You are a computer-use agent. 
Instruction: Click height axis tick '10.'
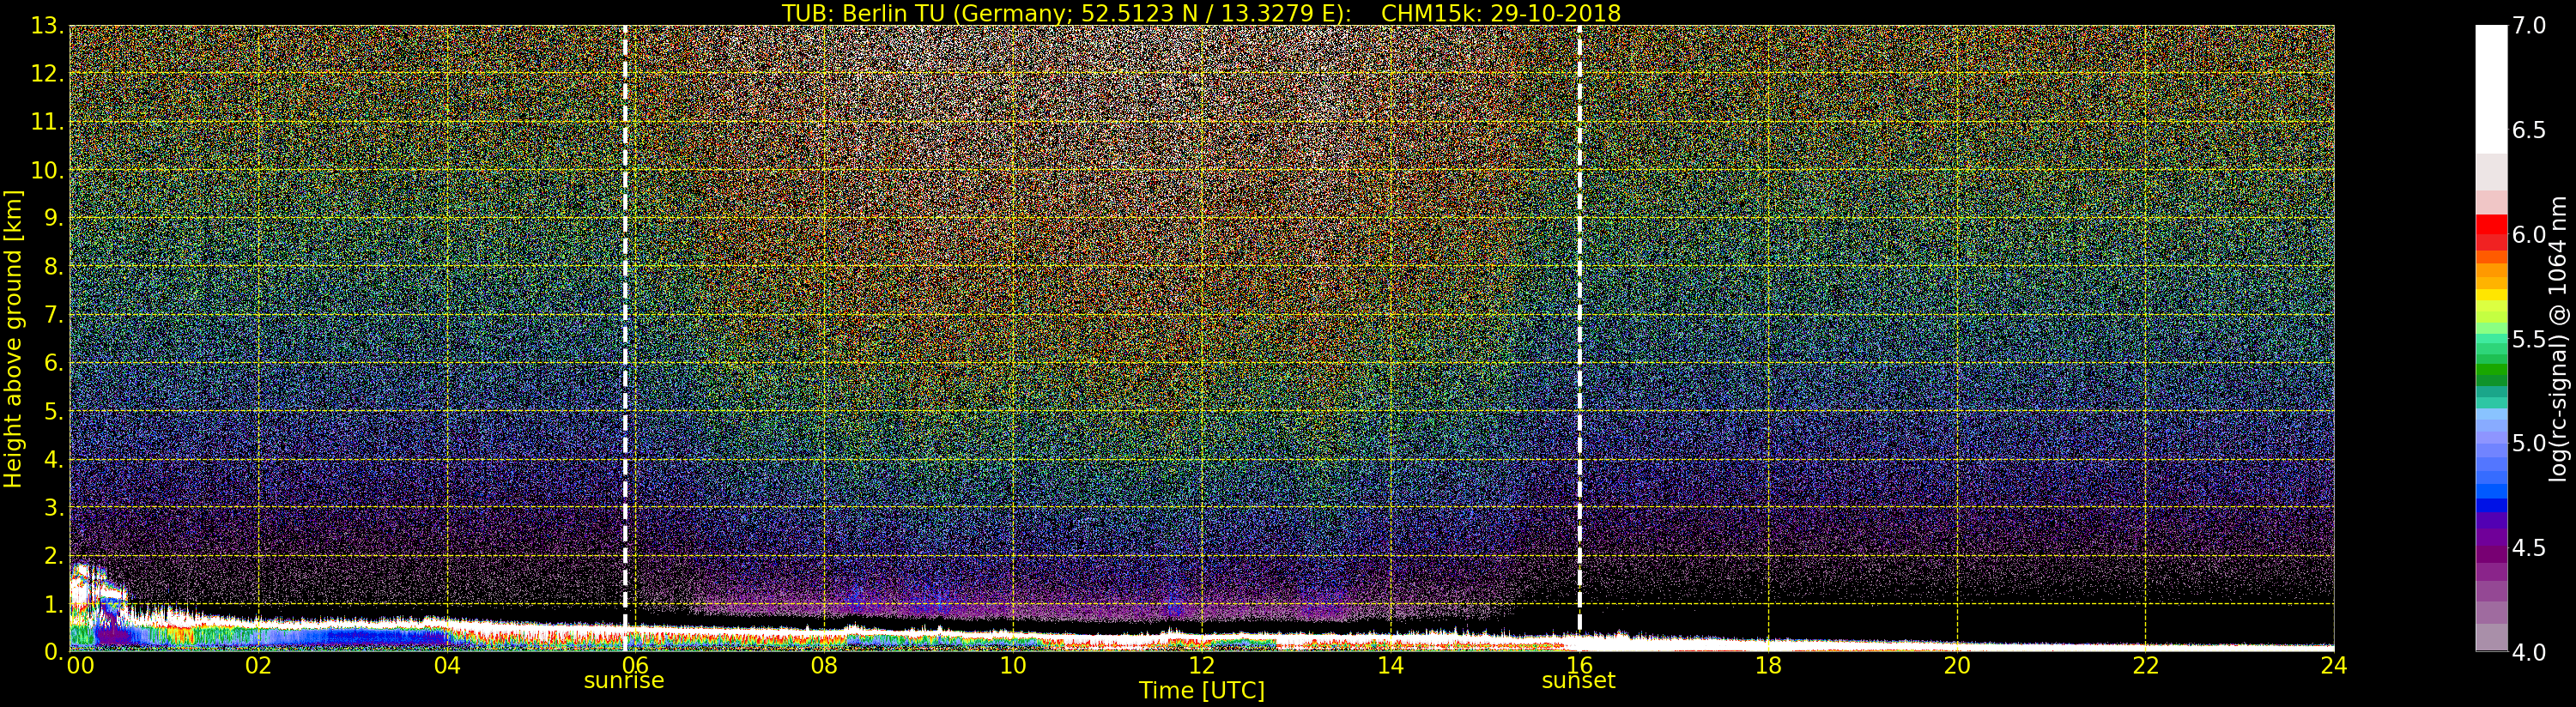coord(48,171)
